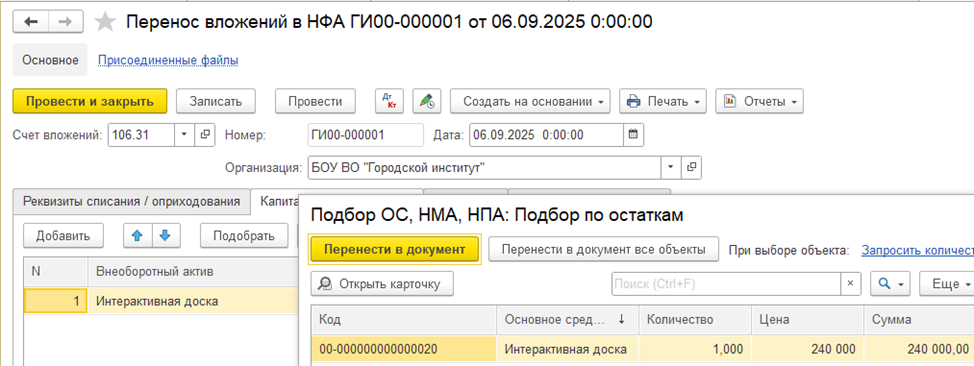Open organization card via Организация open icon
The width and height of the screenshot is (974, 366).
pyautogui.click(x=691, y=168)
